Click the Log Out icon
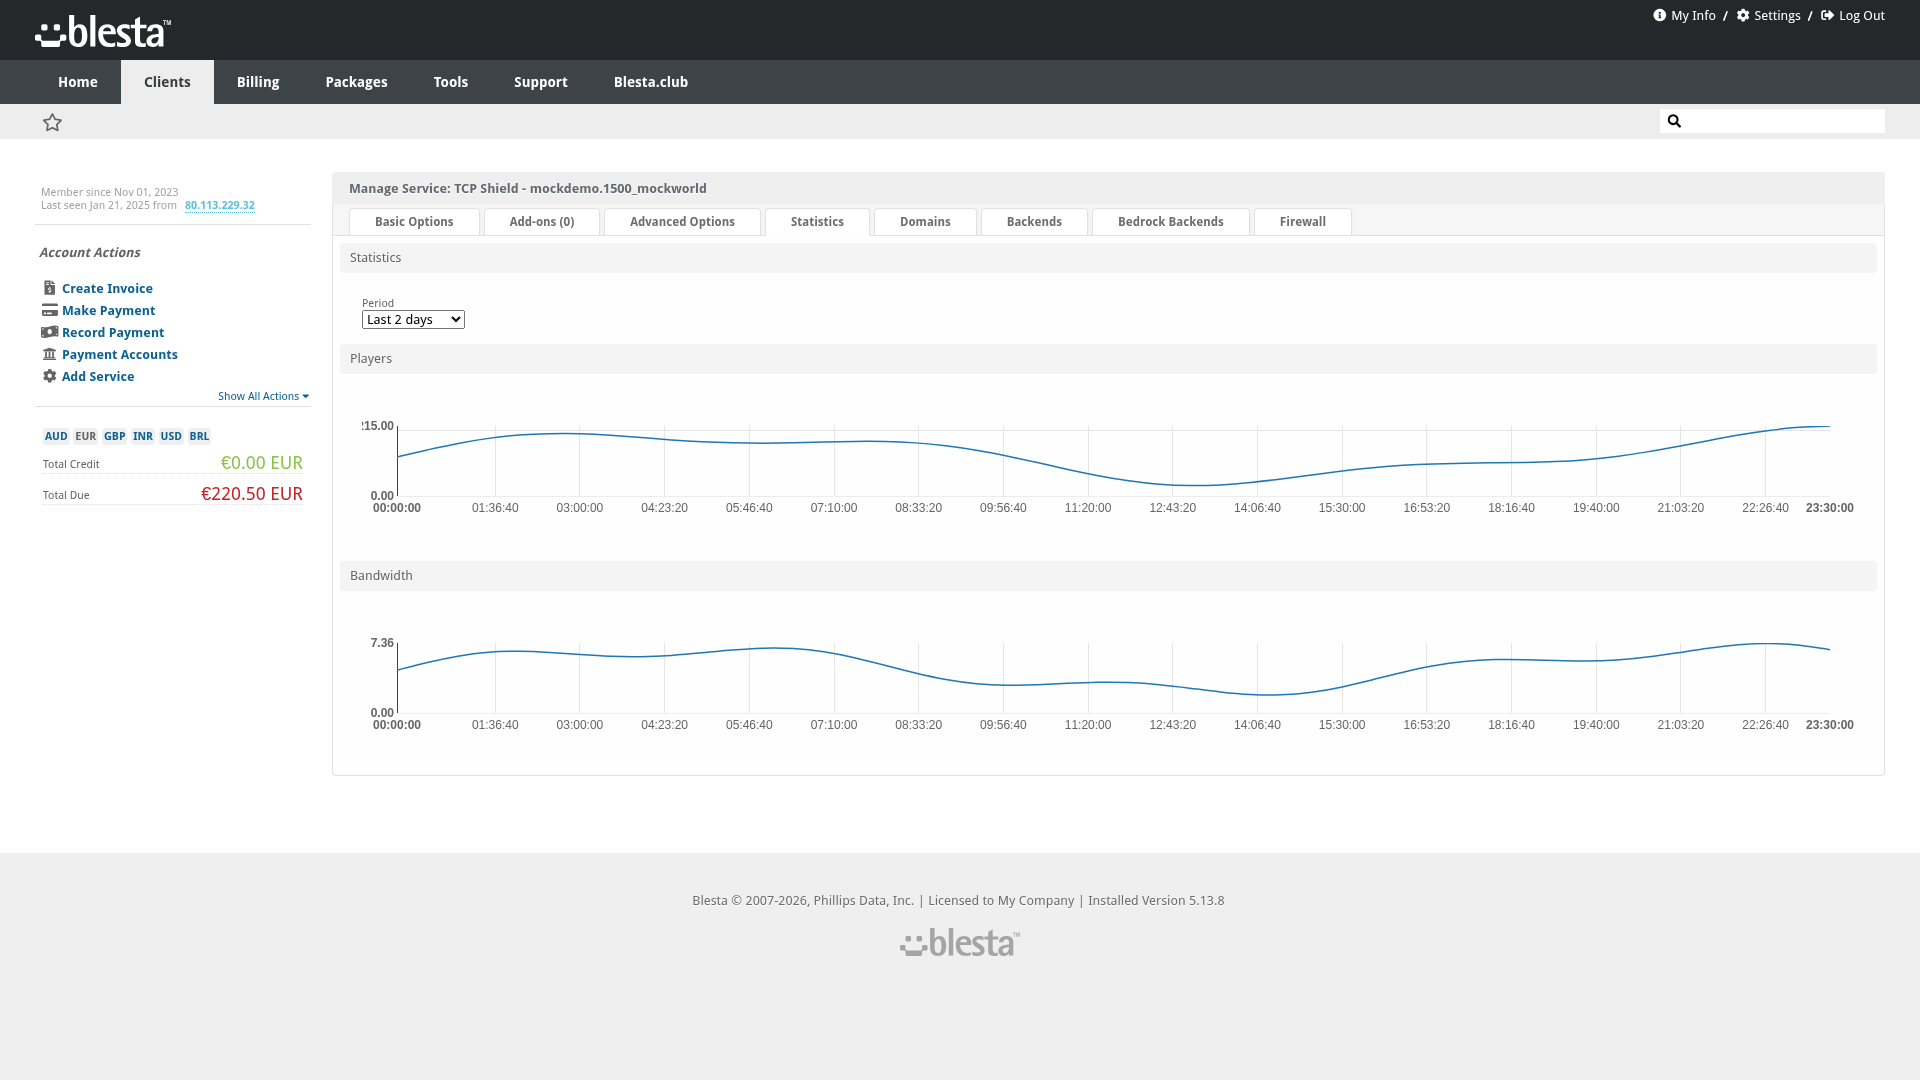 pos(1827,15)
